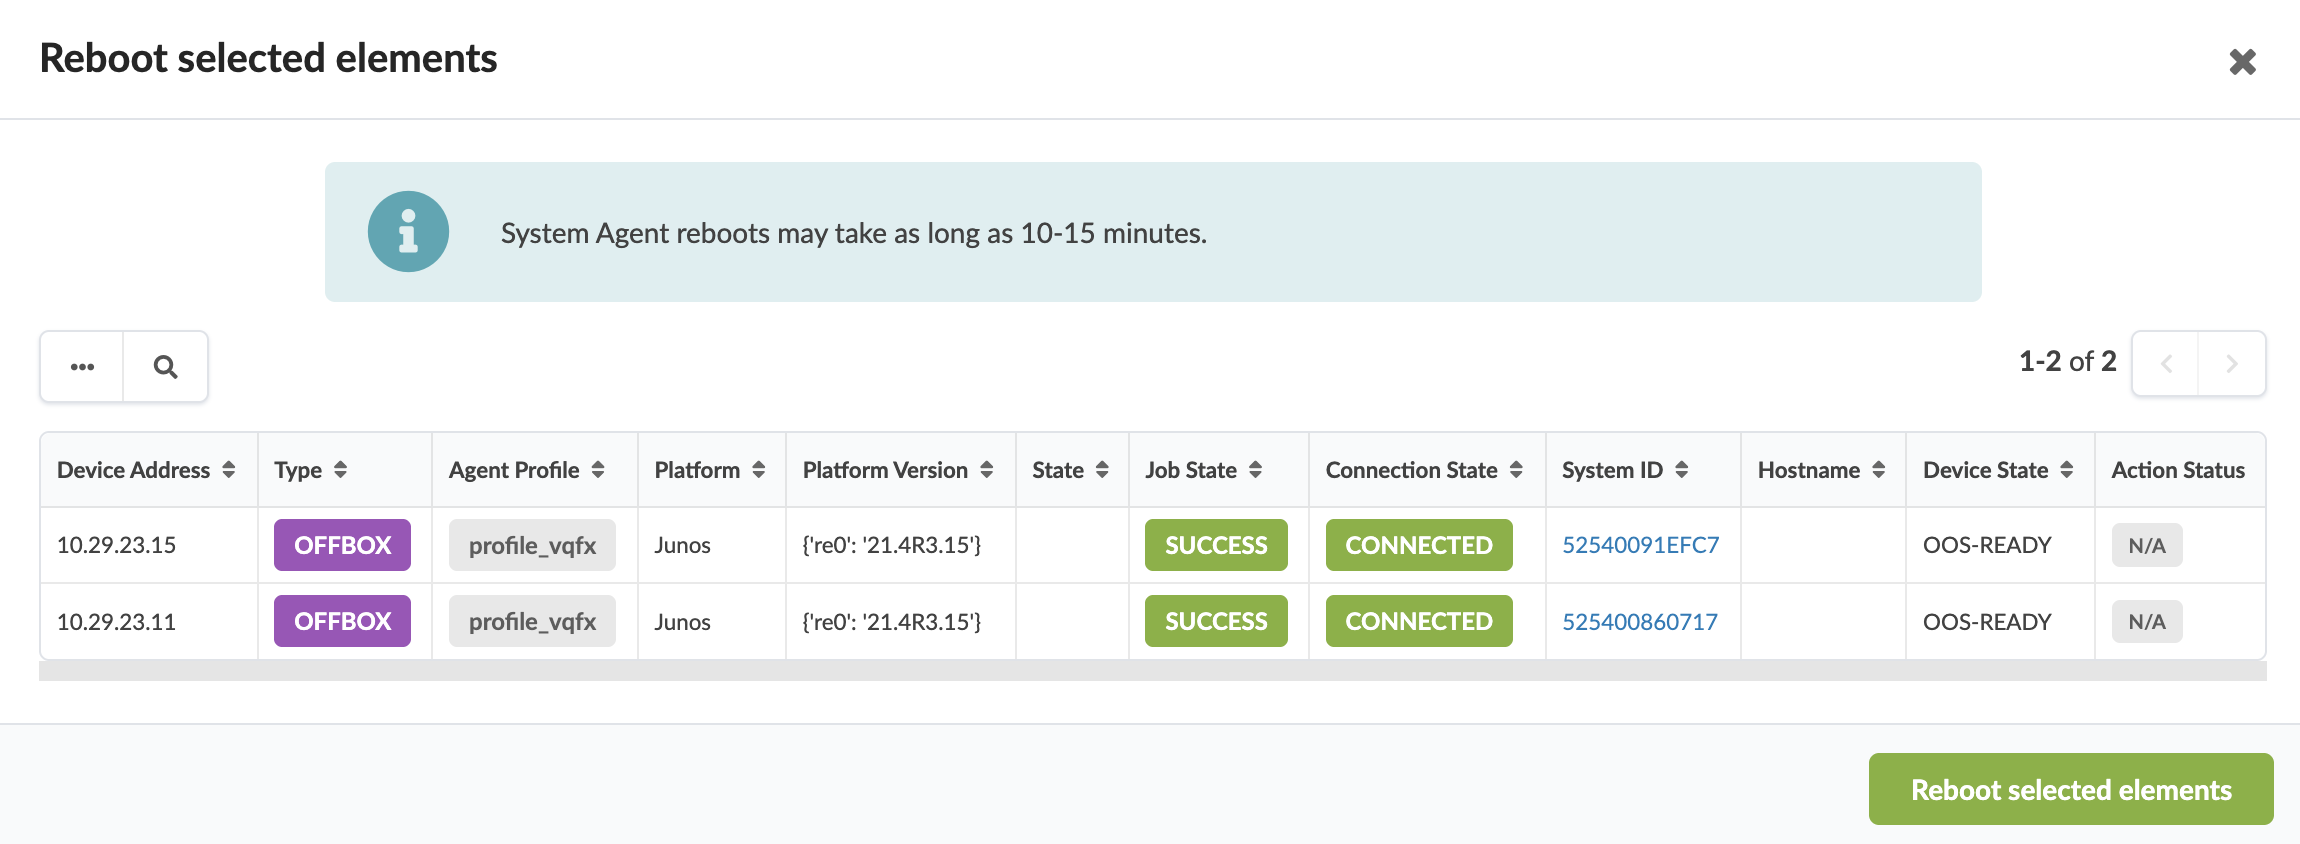
Task: Open System ID 525400860717 link
Action: (x=1639, y=622)
